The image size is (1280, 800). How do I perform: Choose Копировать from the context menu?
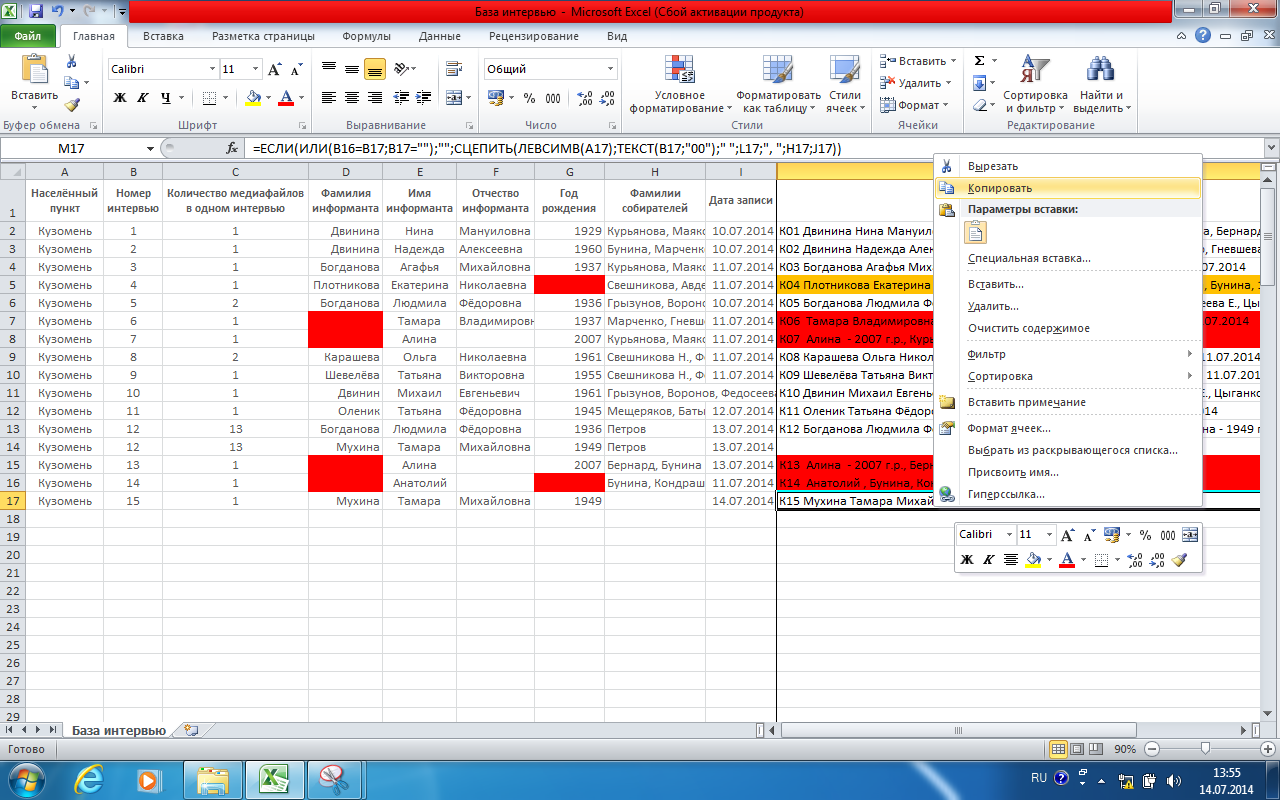pos(1000,188)
